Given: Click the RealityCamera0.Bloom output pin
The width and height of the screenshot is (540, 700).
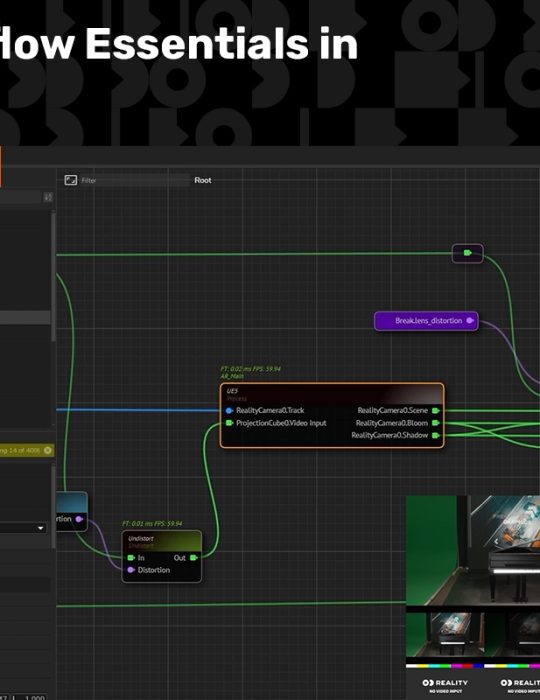Looking at the screenshot, I should pos(436,423).
